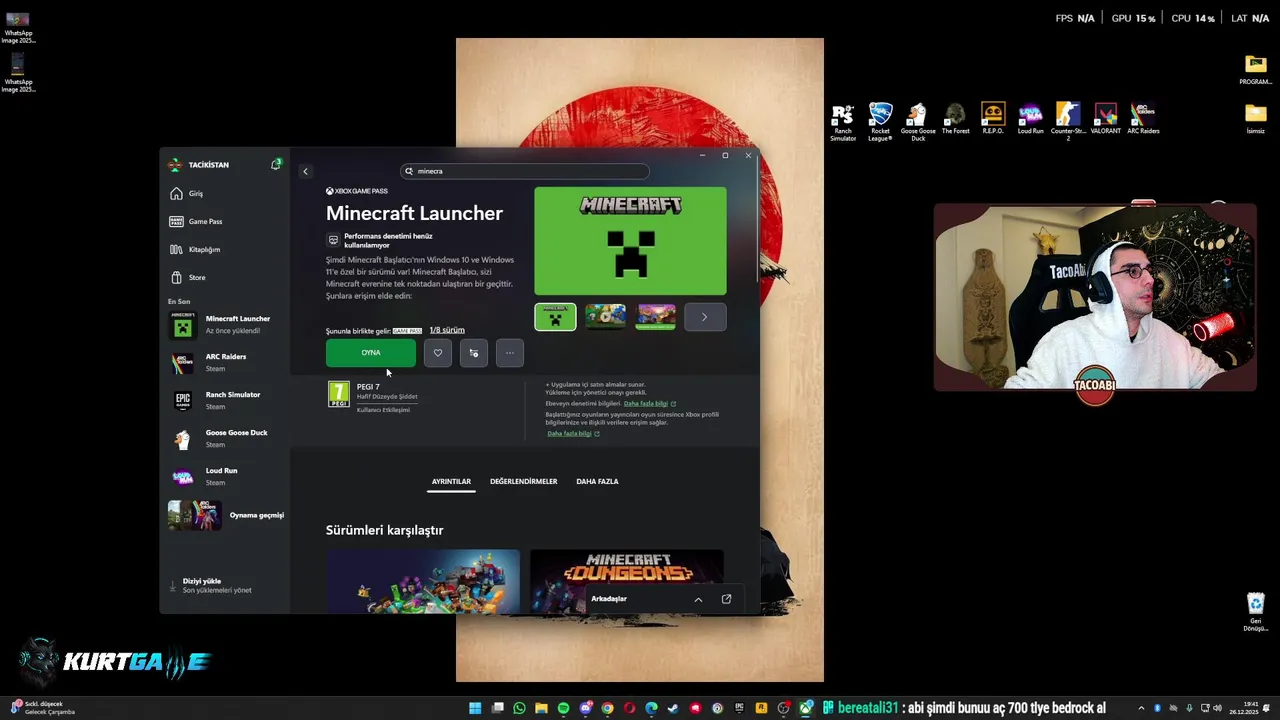Focus the search field containing minecra

(525, 171)
